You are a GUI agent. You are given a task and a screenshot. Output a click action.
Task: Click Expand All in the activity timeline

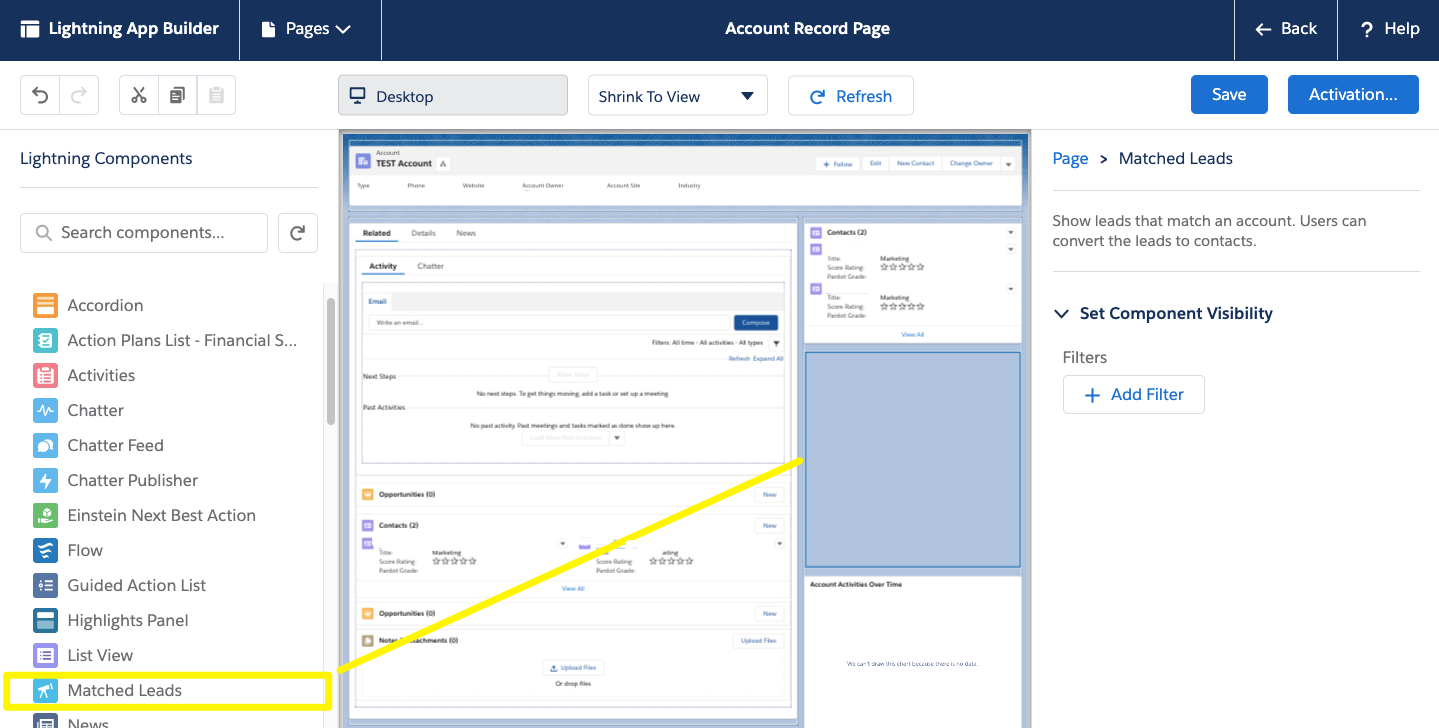[768, 358]
